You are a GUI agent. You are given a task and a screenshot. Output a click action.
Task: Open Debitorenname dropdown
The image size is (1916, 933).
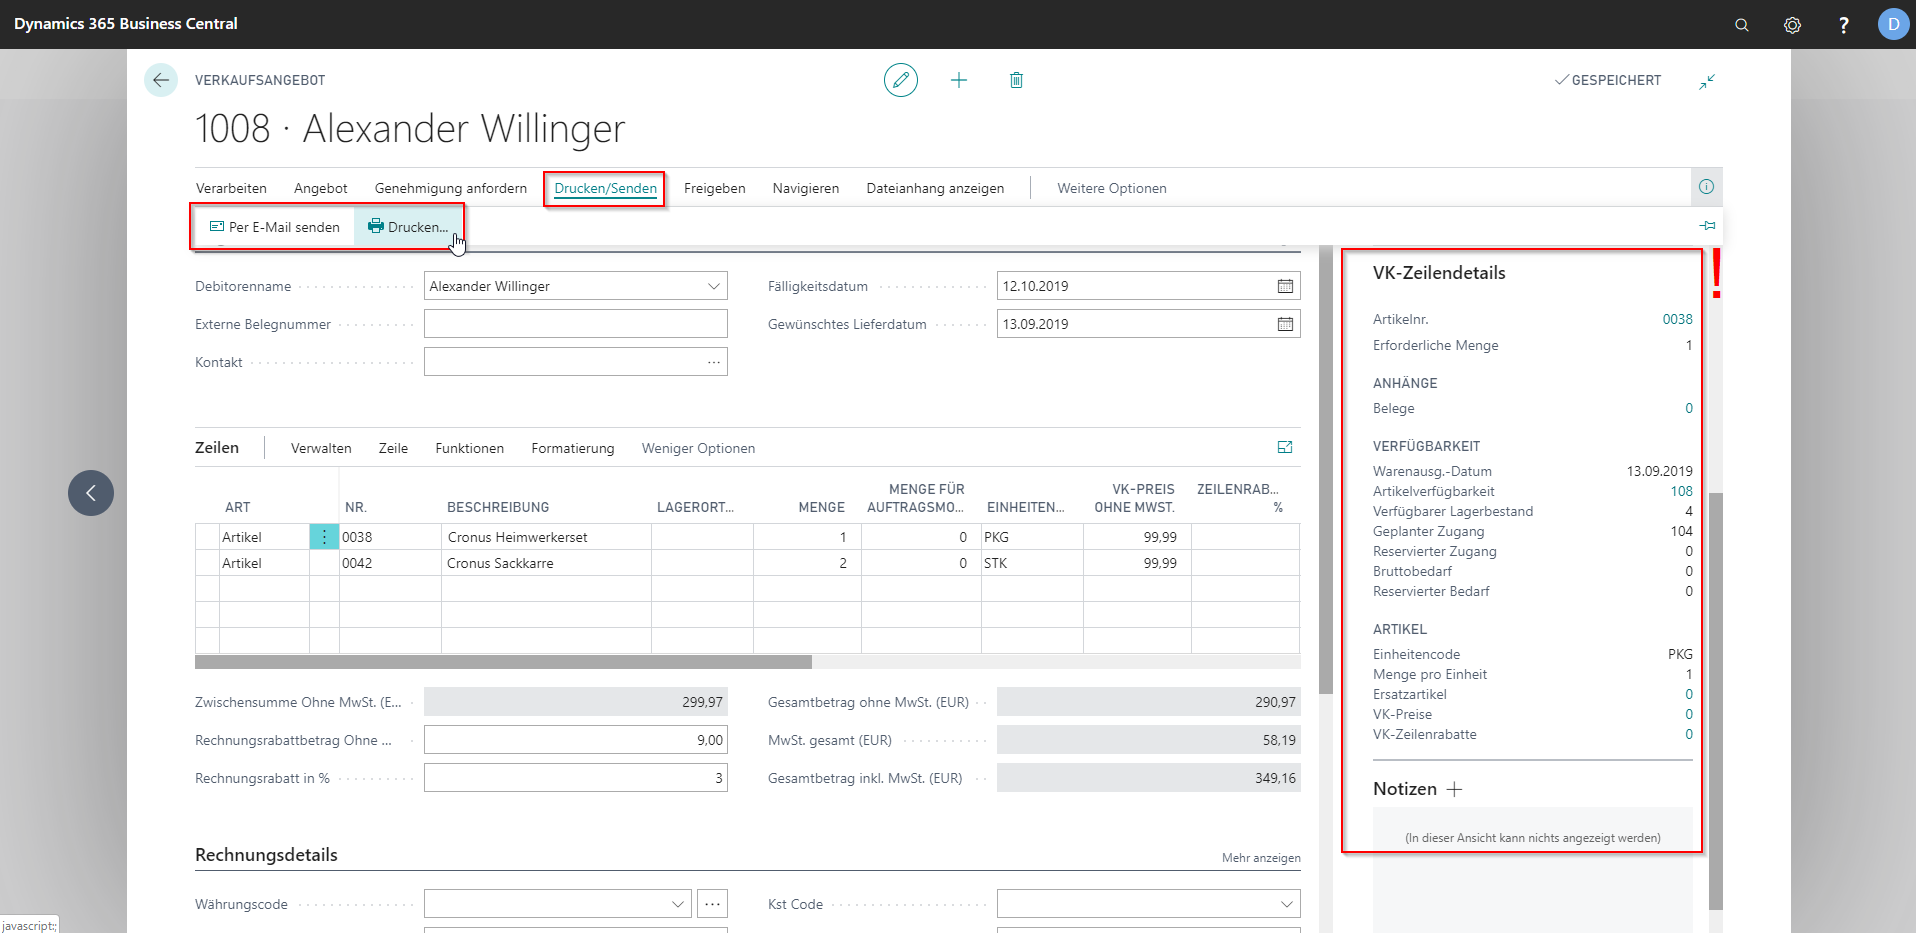click(x=714, y=286)
